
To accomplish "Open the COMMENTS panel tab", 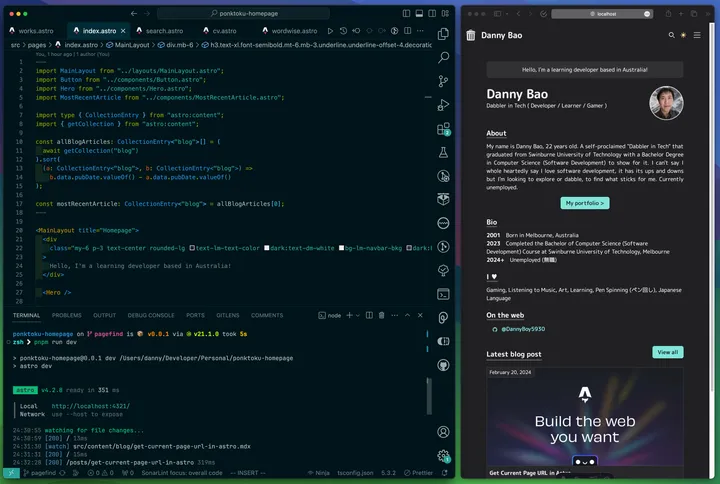I will (x=267, y=315).
